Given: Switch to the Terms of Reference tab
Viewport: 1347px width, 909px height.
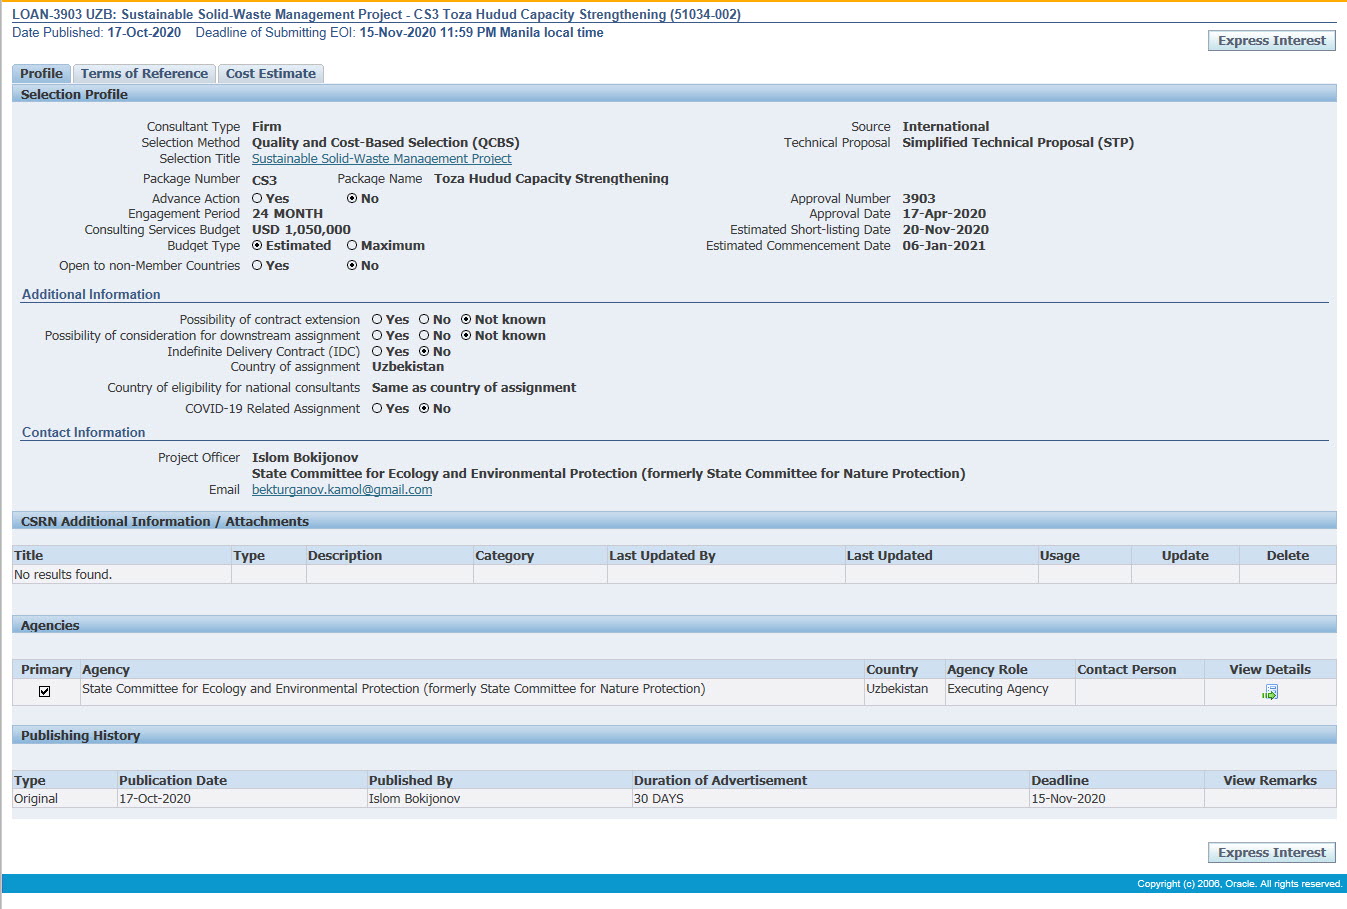Looking at the screenshot, I should [x=144, y=74].
